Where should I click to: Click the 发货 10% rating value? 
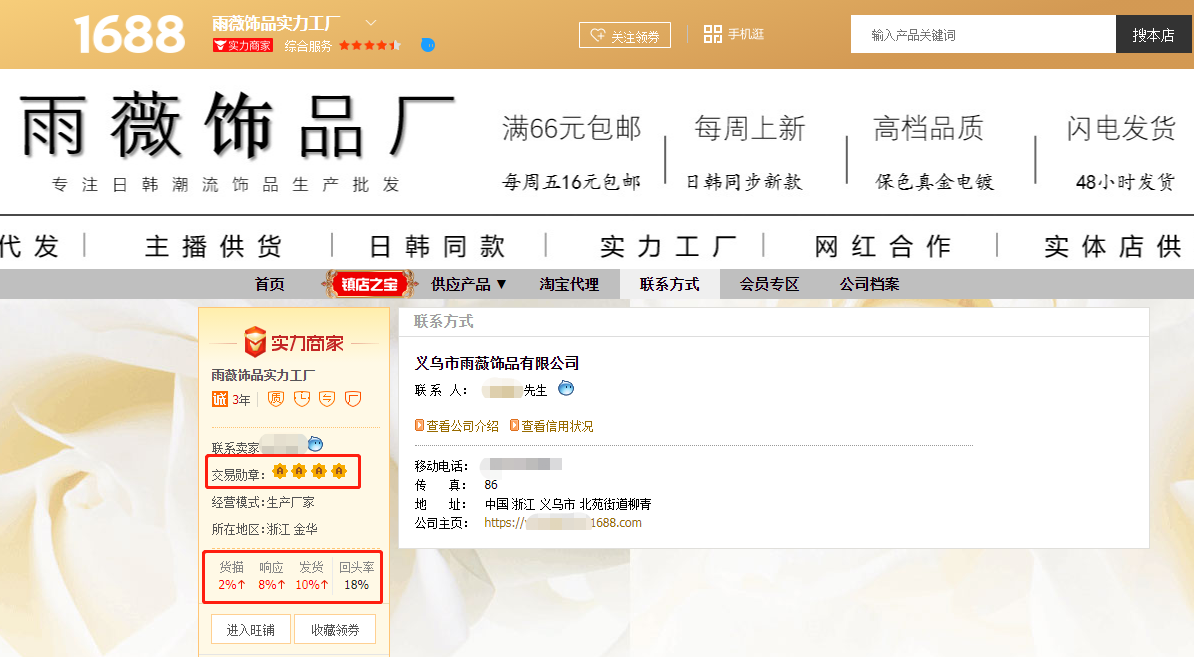[x=311, y=585]
